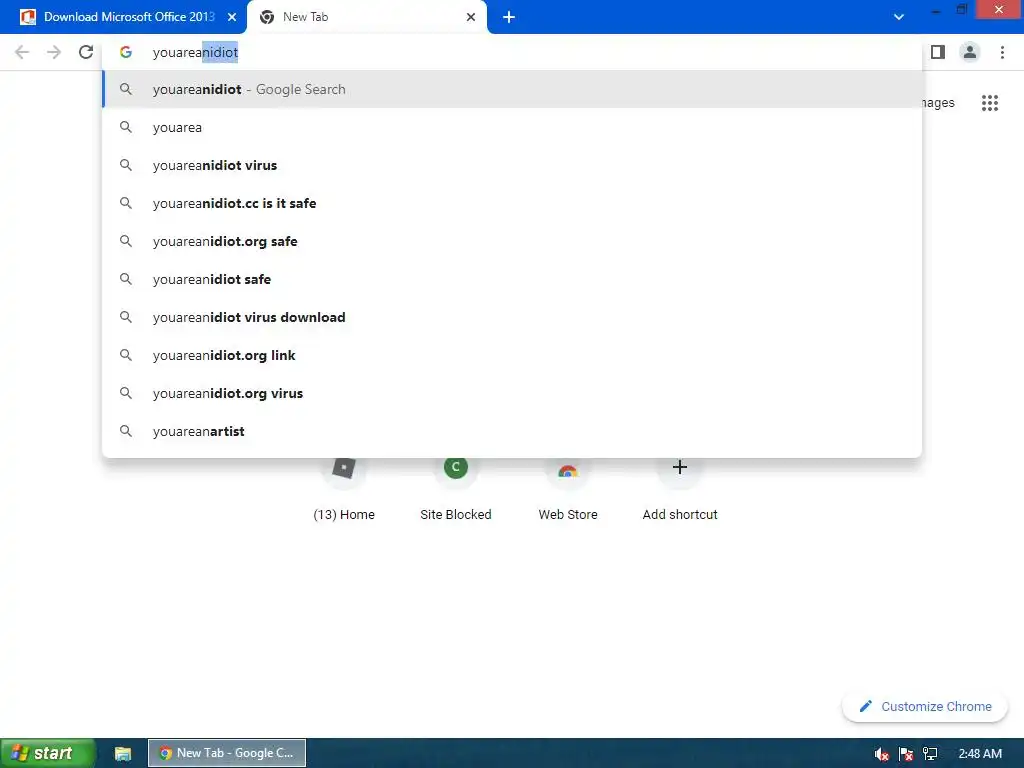Go back using the back arrow
Viewport: 1024px width, 768px height.
(22, 52)
